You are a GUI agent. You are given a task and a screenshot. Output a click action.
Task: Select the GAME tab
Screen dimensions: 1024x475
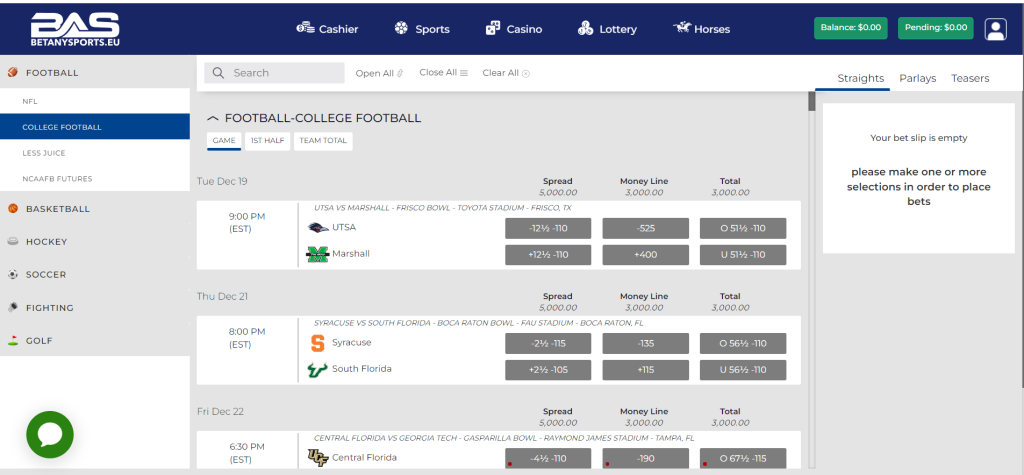(224, 140)
